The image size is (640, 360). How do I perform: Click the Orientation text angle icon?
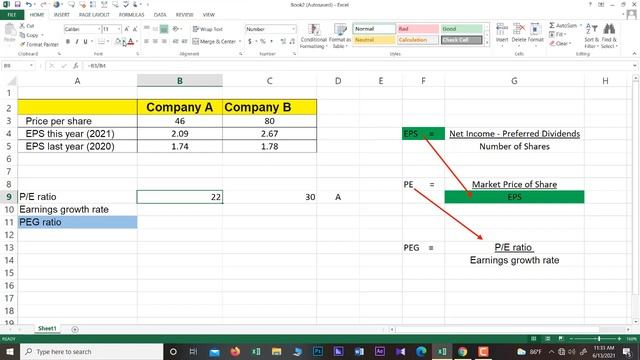point(176,29)
